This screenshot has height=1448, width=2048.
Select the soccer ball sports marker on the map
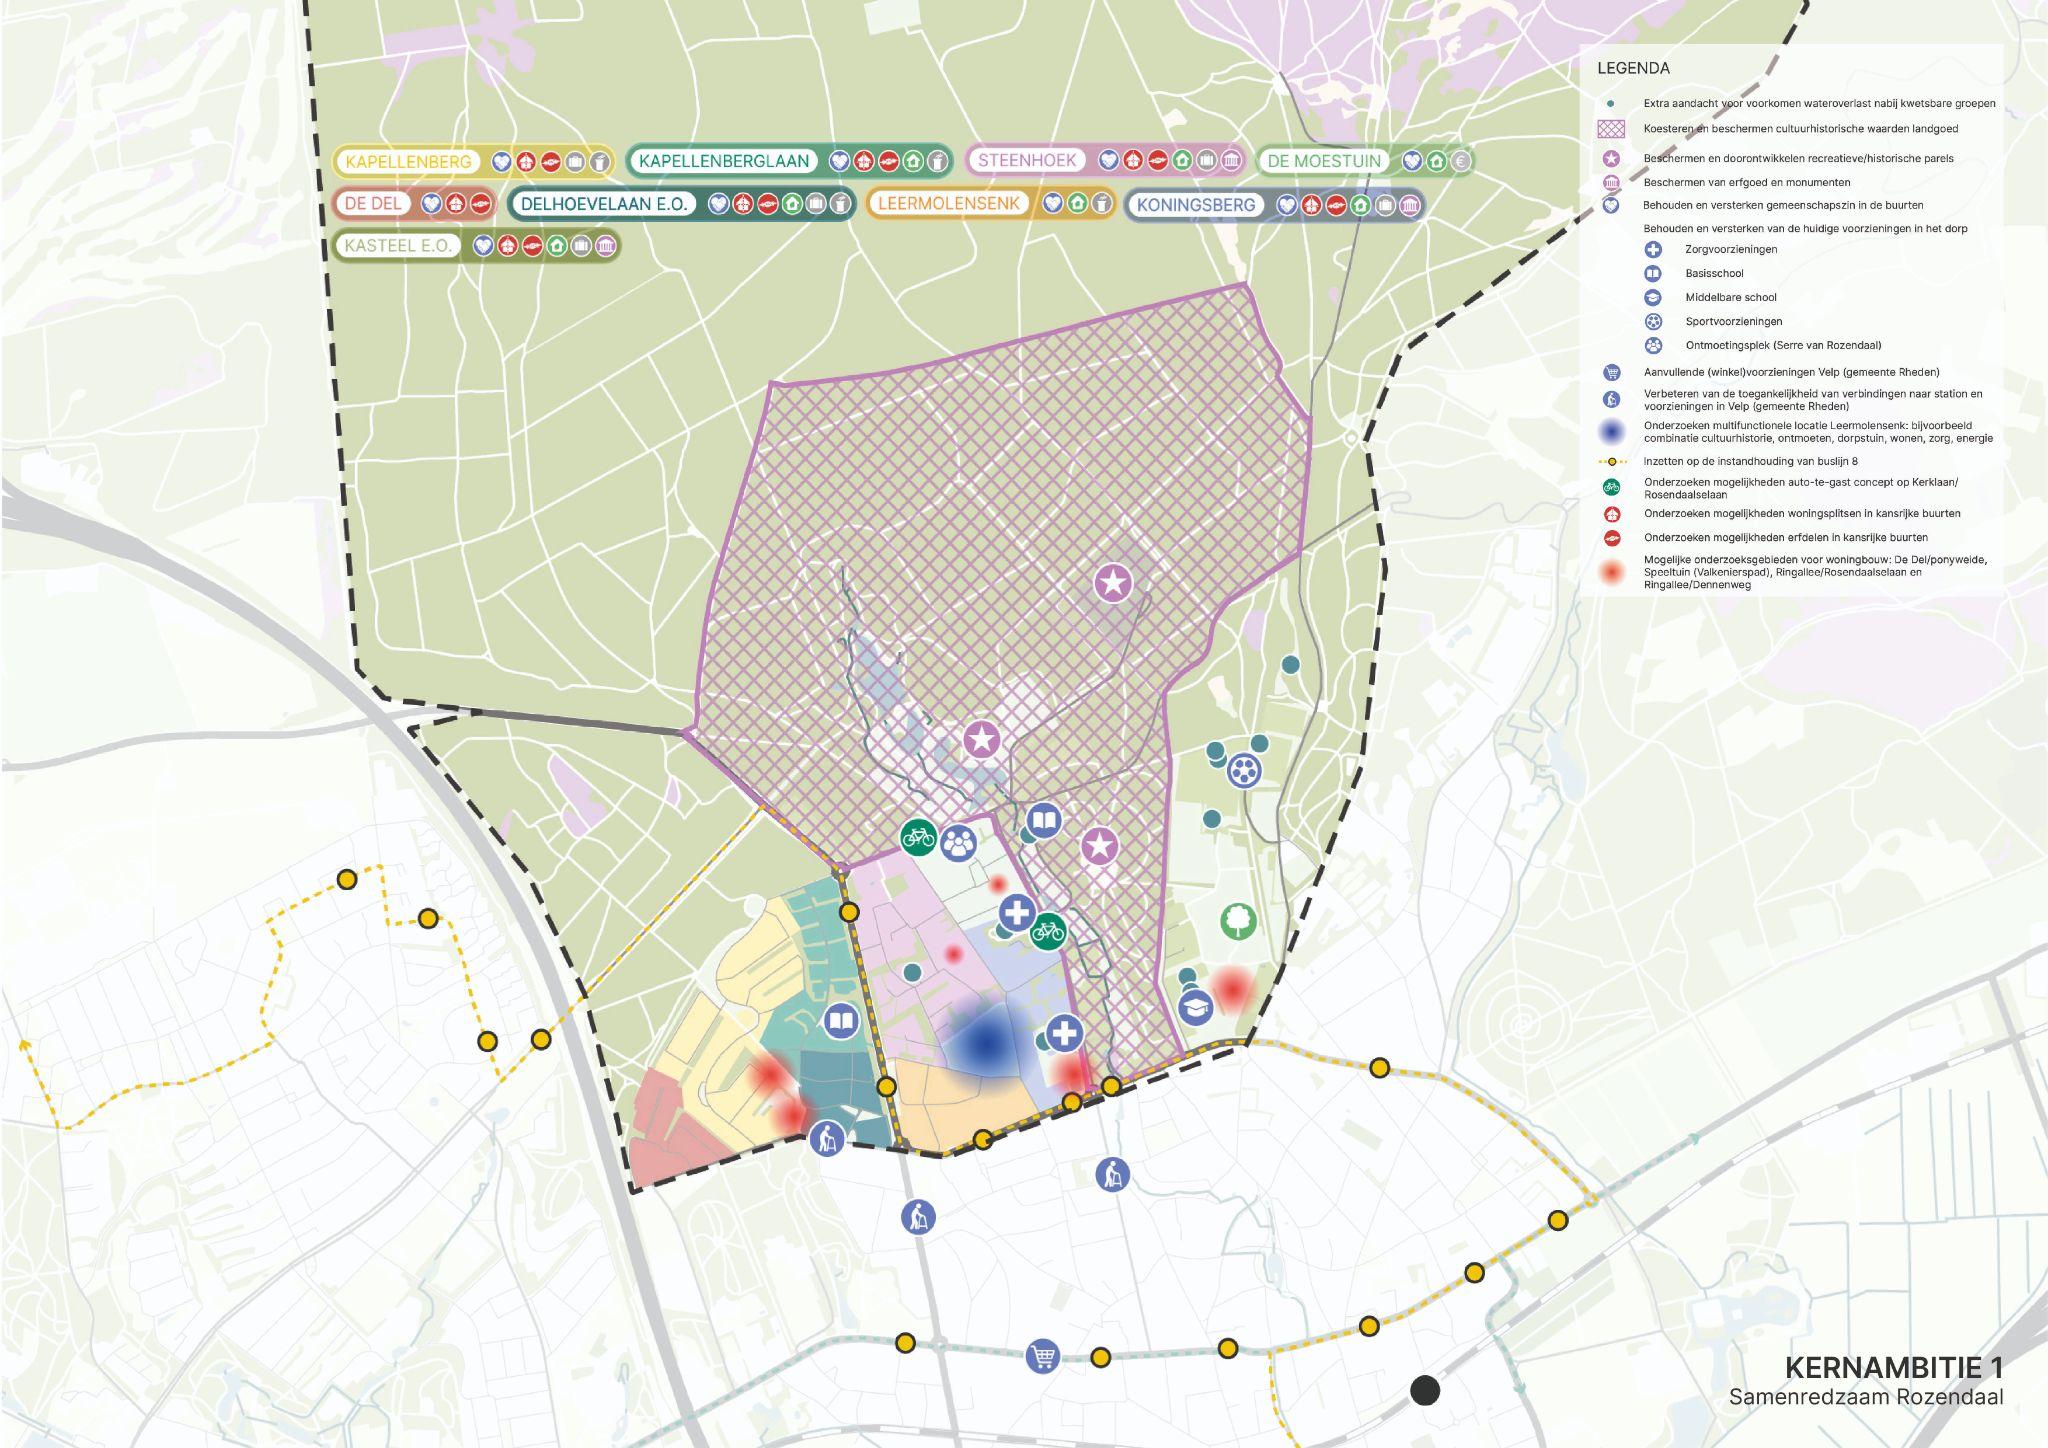(x=1243, y=770)
